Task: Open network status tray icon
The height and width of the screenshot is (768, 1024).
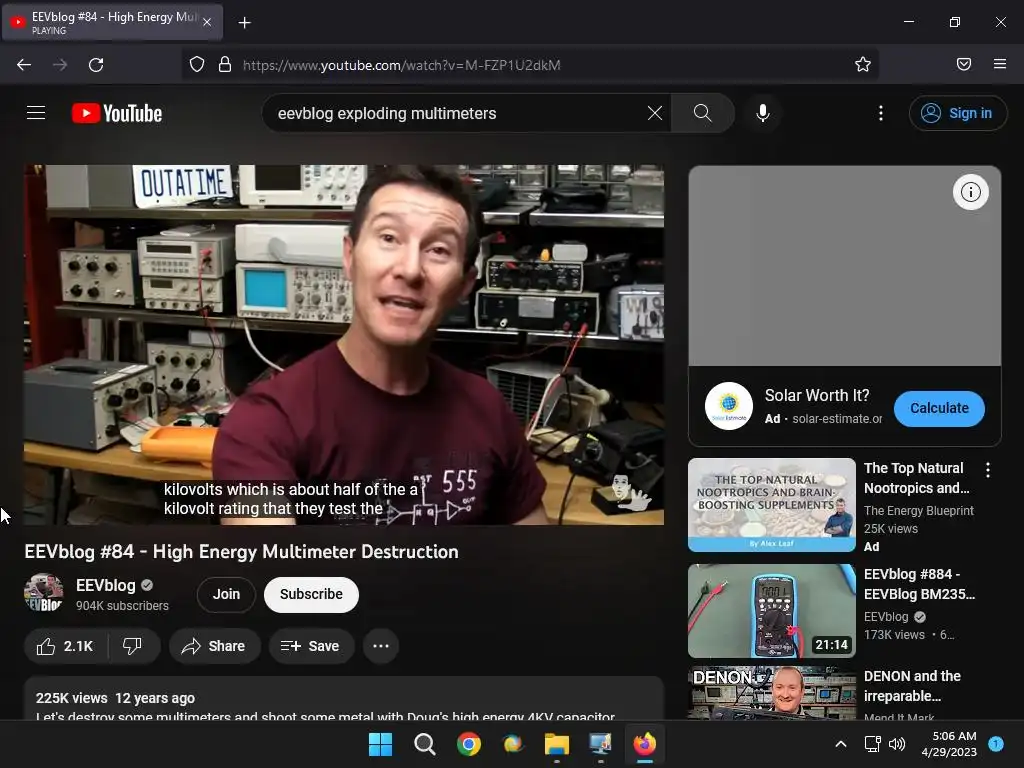Action: click(872, 744)
